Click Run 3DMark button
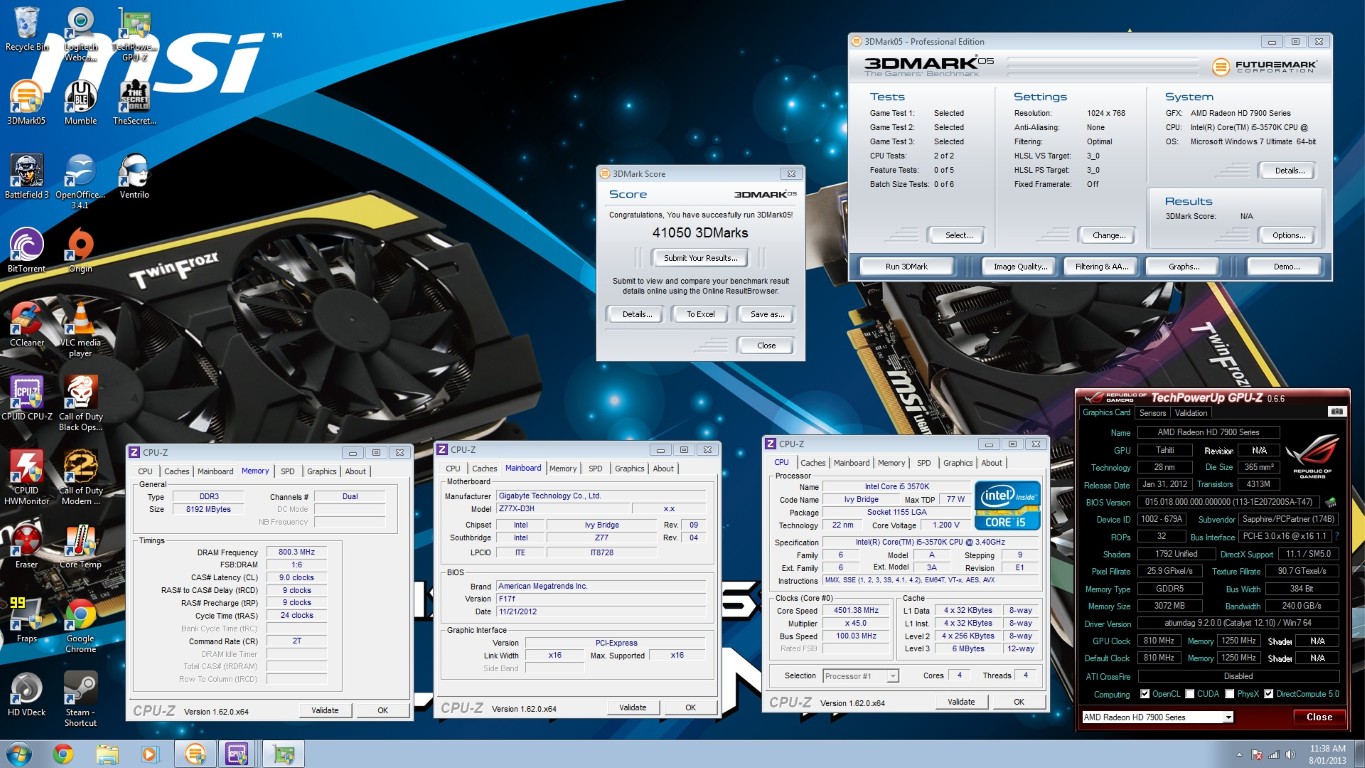Screen dimensions: 1365x768 click(906, 267)
